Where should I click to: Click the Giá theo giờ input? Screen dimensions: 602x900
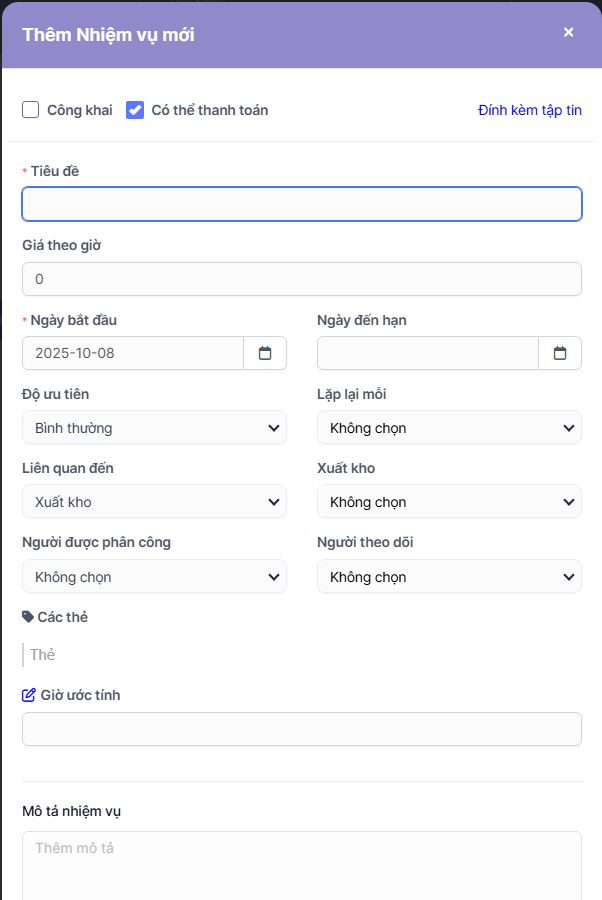(x=301, y=279)
